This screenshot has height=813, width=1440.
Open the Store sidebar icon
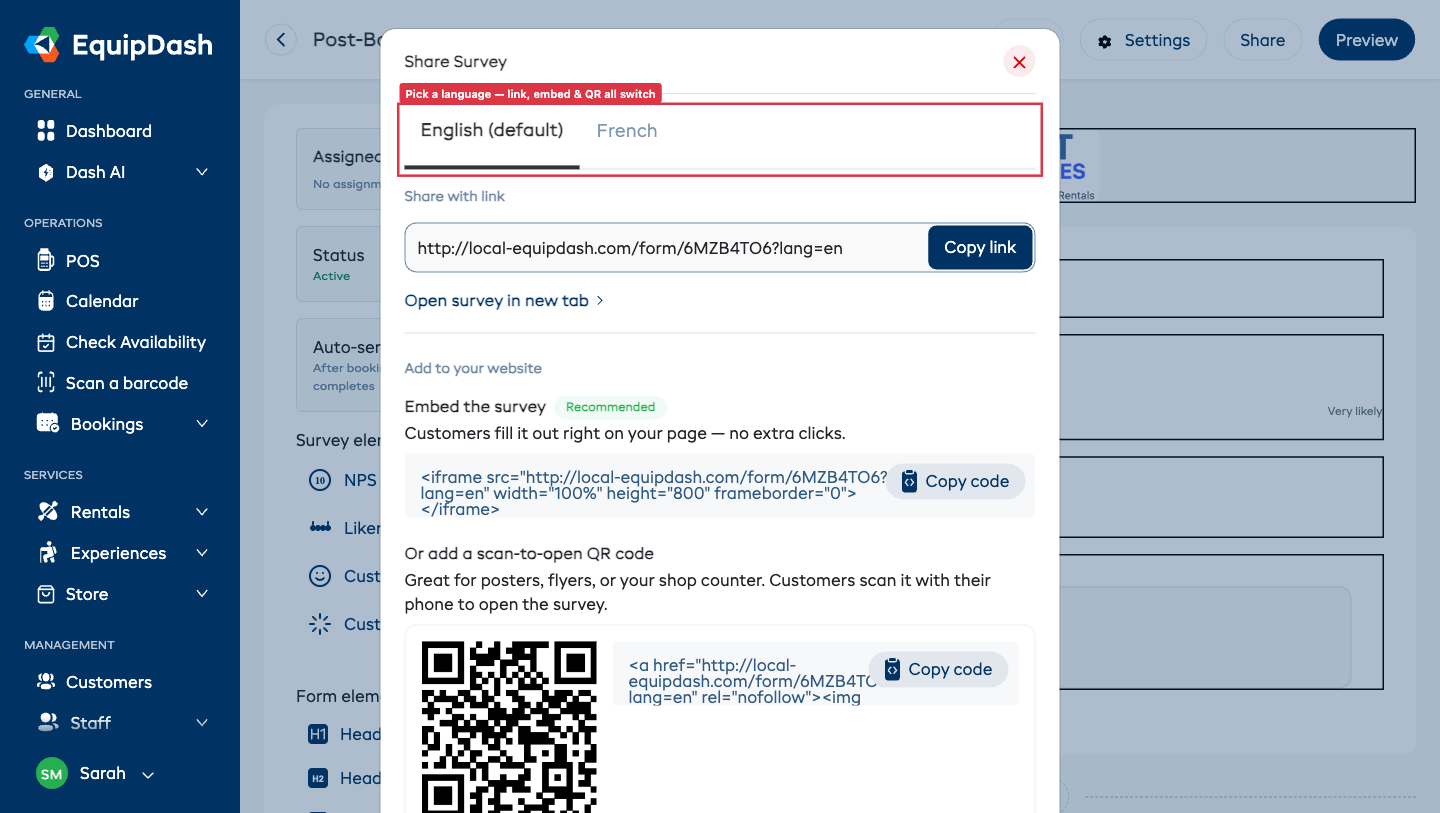(x=45, y=594)
